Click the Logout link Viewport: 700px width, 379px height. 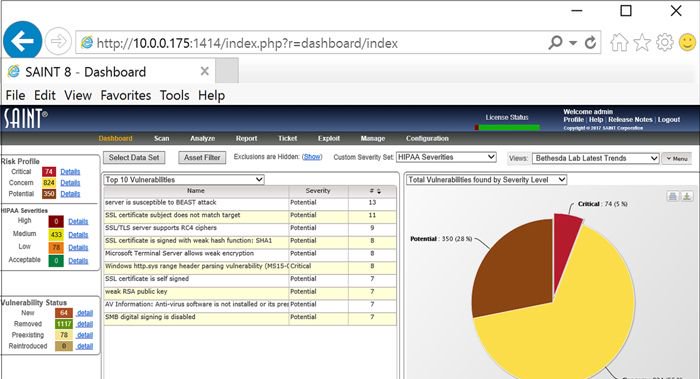coord(669,120)
